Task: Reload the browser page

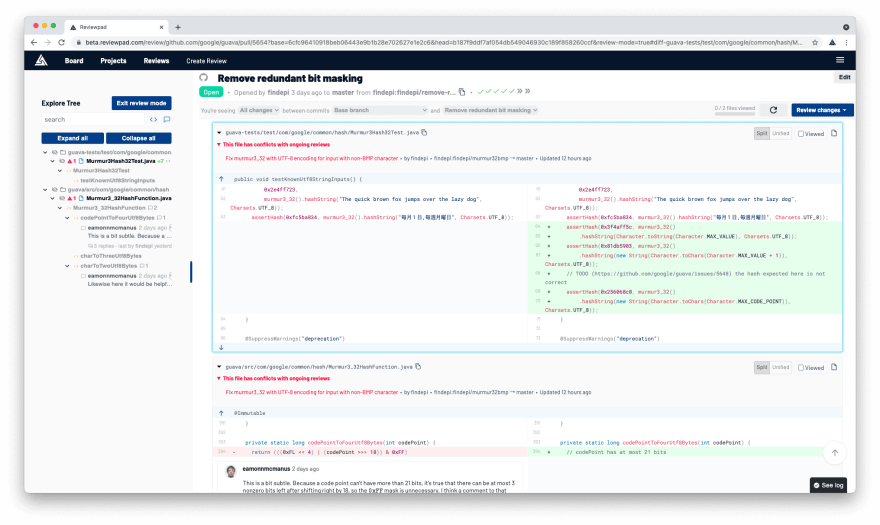Action: pos(61,42)
